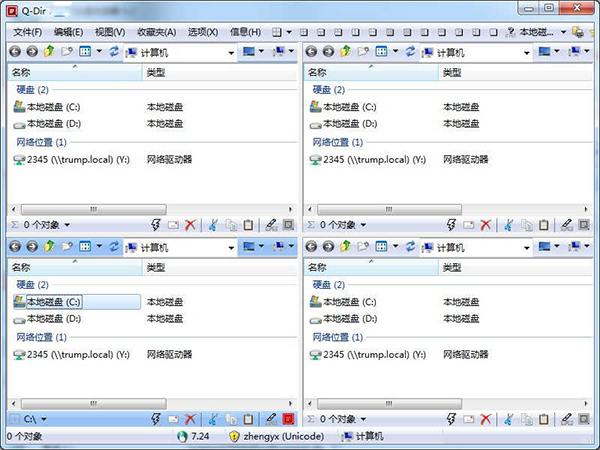
Task: Click the forward arrow in bottom-left pane
Action: coord(32,246)
